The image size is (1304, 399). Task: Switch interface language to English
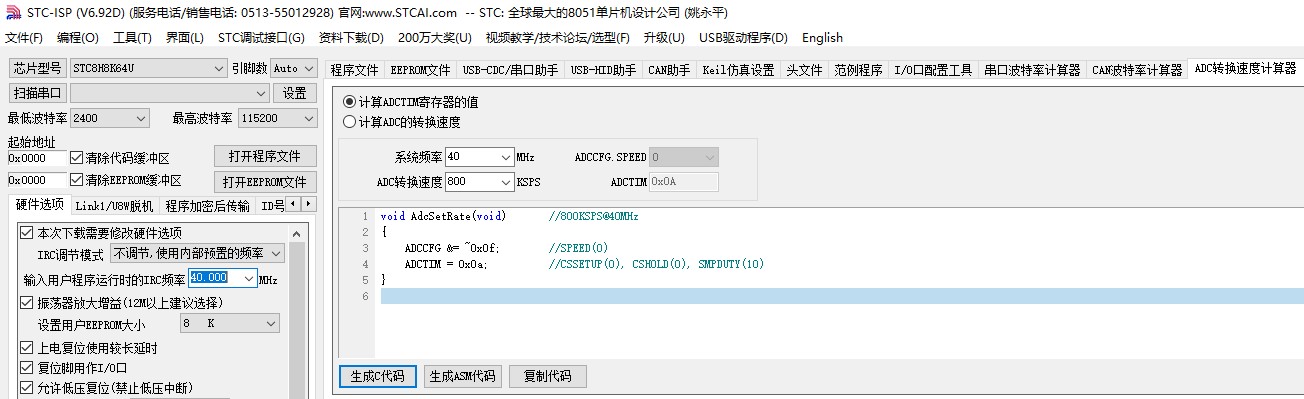[822, 38]
